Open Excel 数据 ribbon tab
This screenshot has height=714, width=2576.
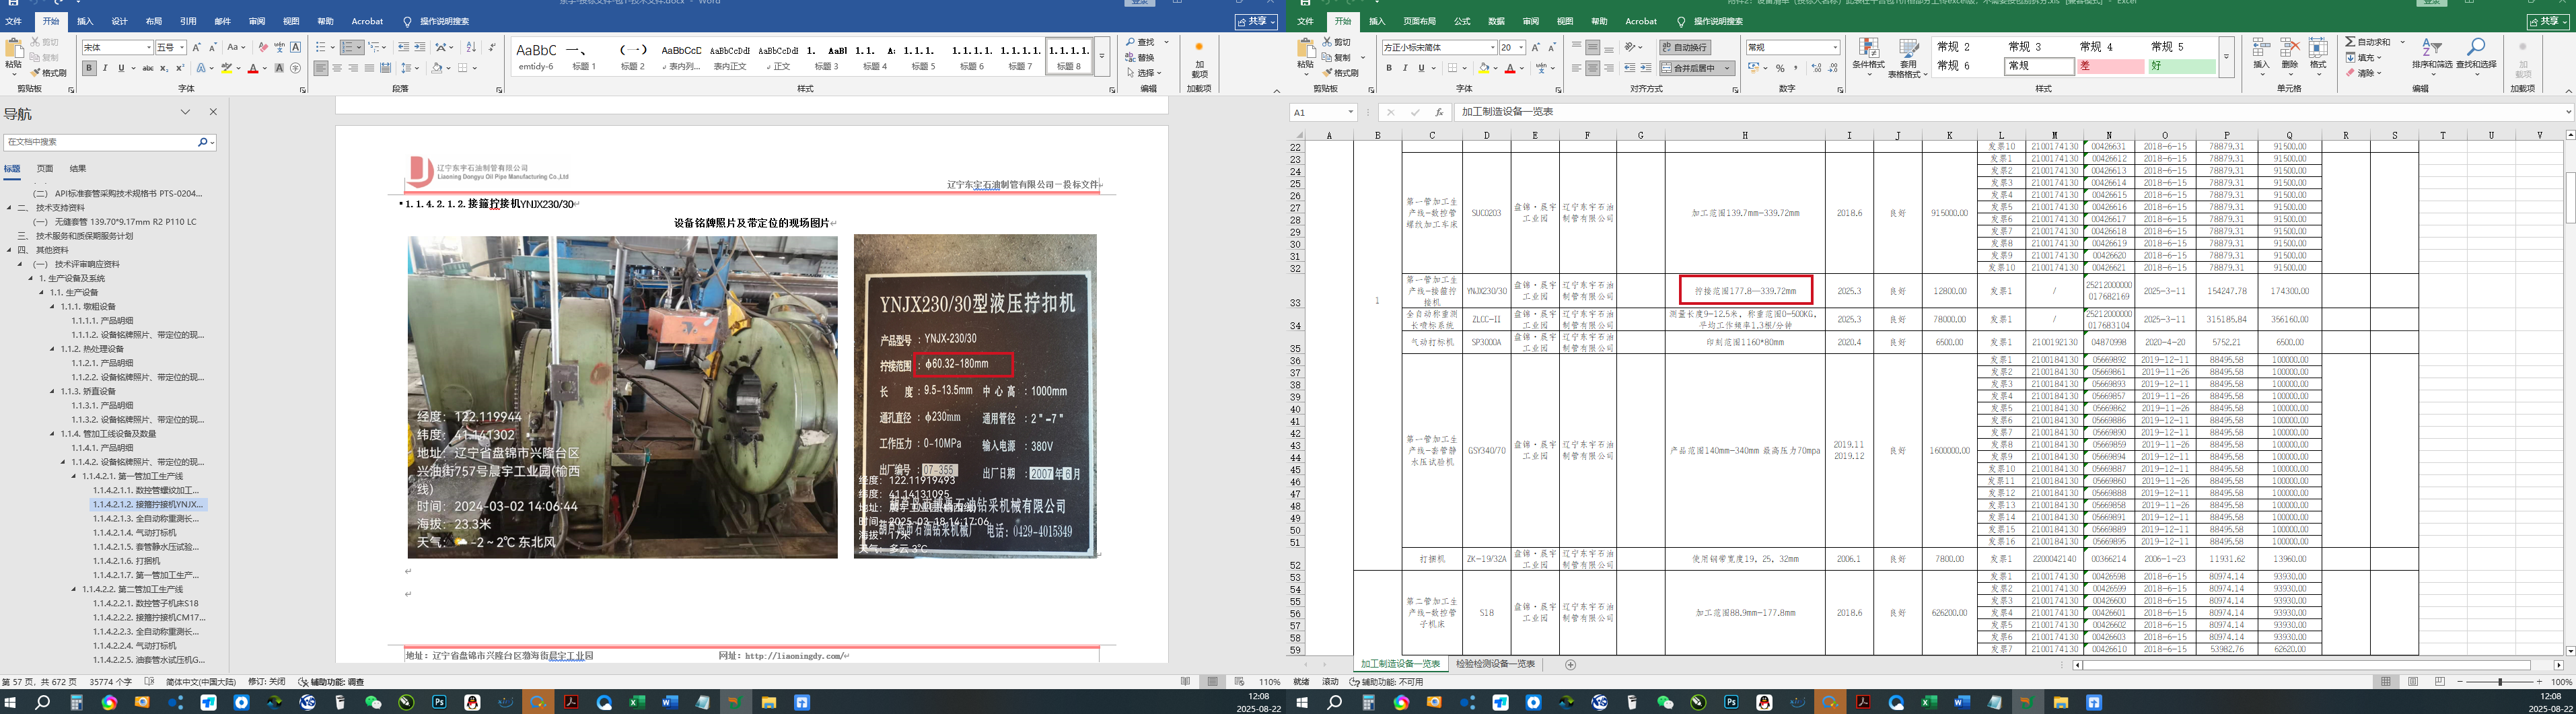coord(1496,21)
